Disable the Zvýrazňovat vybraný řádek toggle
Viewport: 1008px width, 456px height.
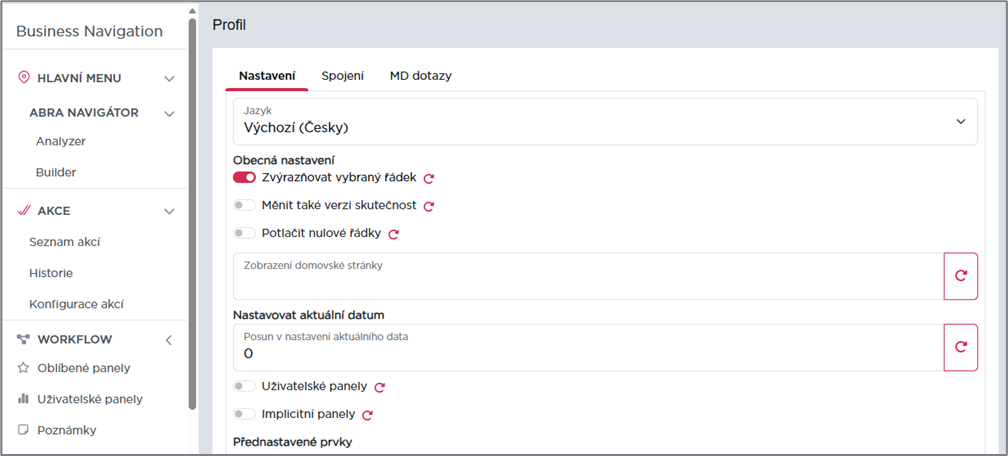click(244, 178)
